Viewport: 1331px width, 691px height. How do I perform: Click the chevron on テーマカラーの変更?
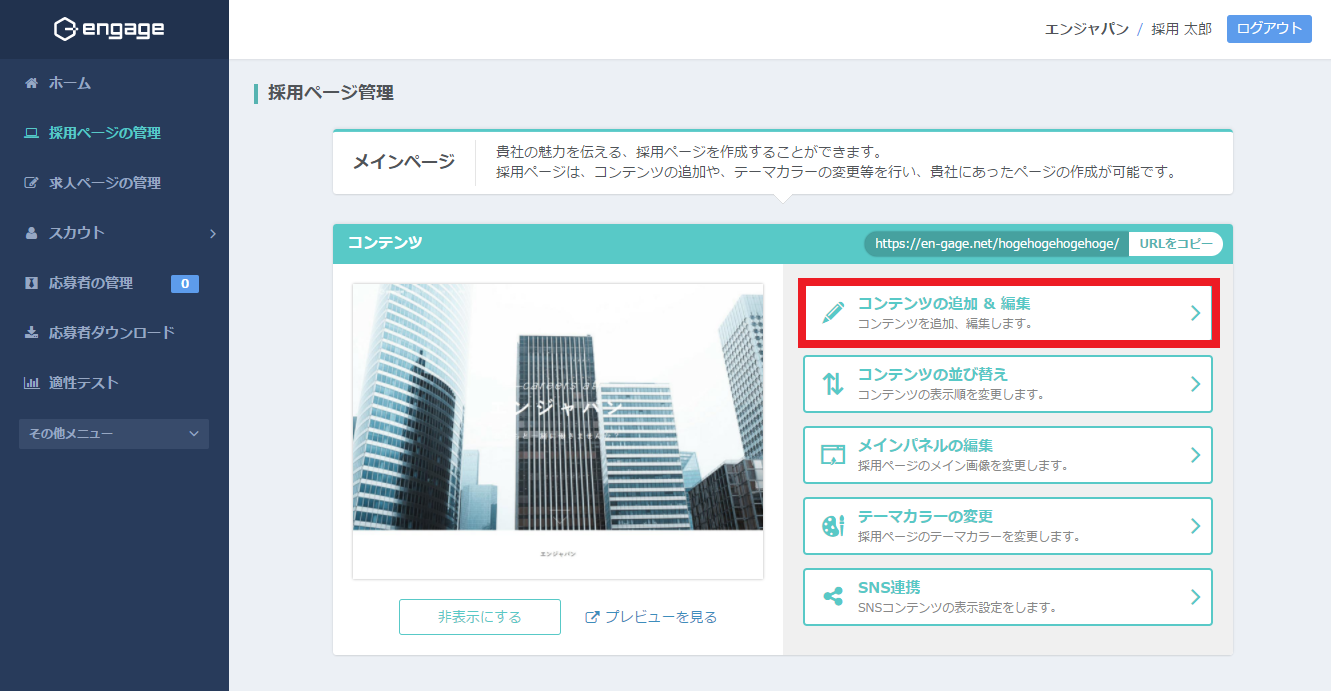point(1195,526)
